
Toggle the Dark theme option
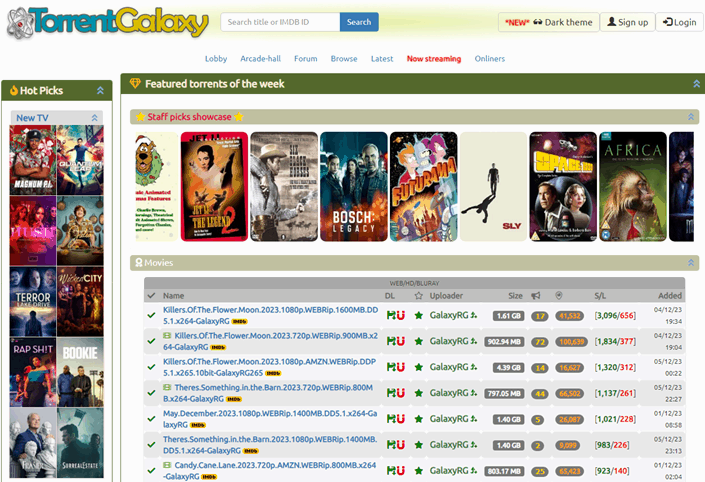pyautogui.click(x=549, y=22)
